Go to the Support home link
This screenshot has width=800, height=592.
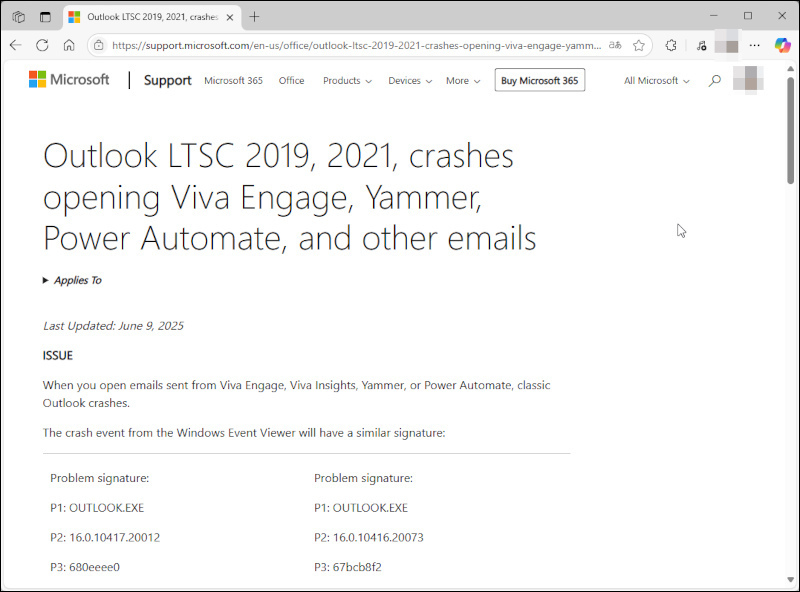coord(167,80)
